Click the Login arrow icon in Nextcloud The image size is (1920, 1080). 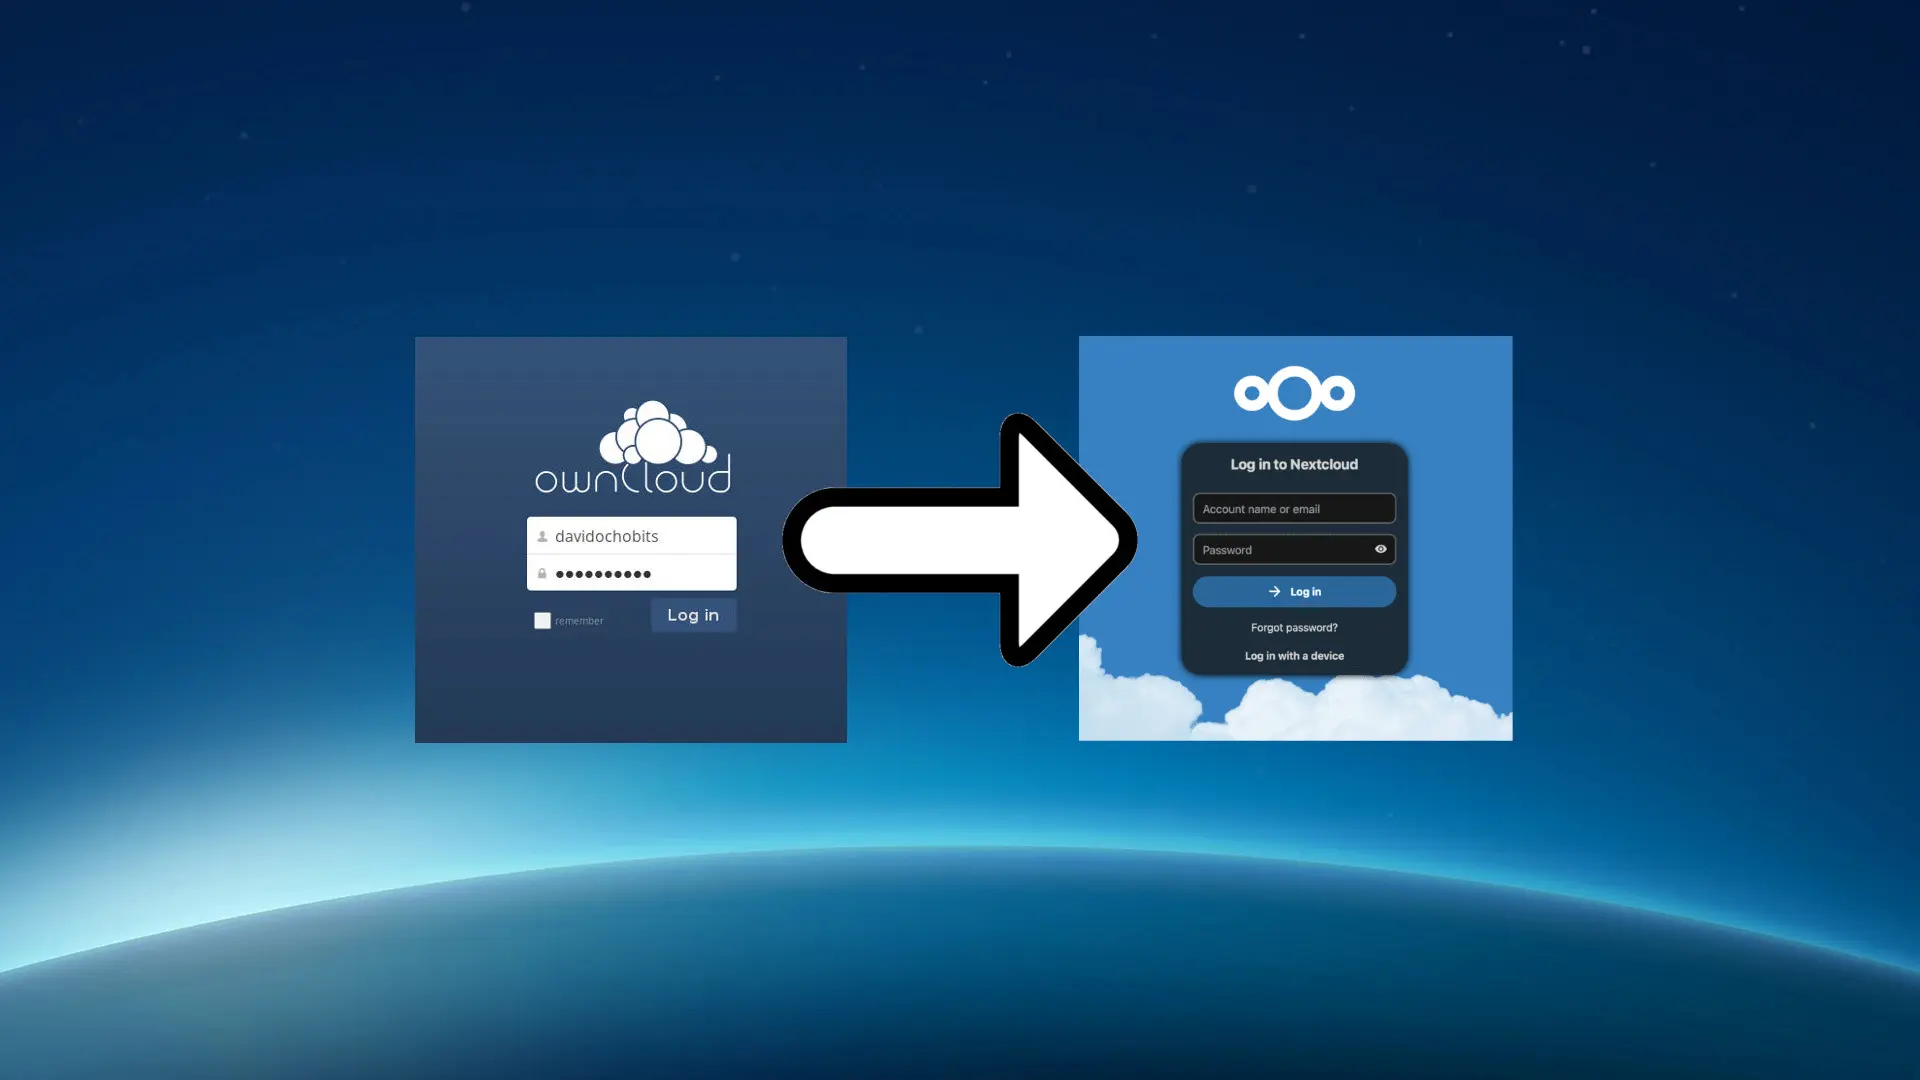pyautogui.click(x=1273, y=591)
